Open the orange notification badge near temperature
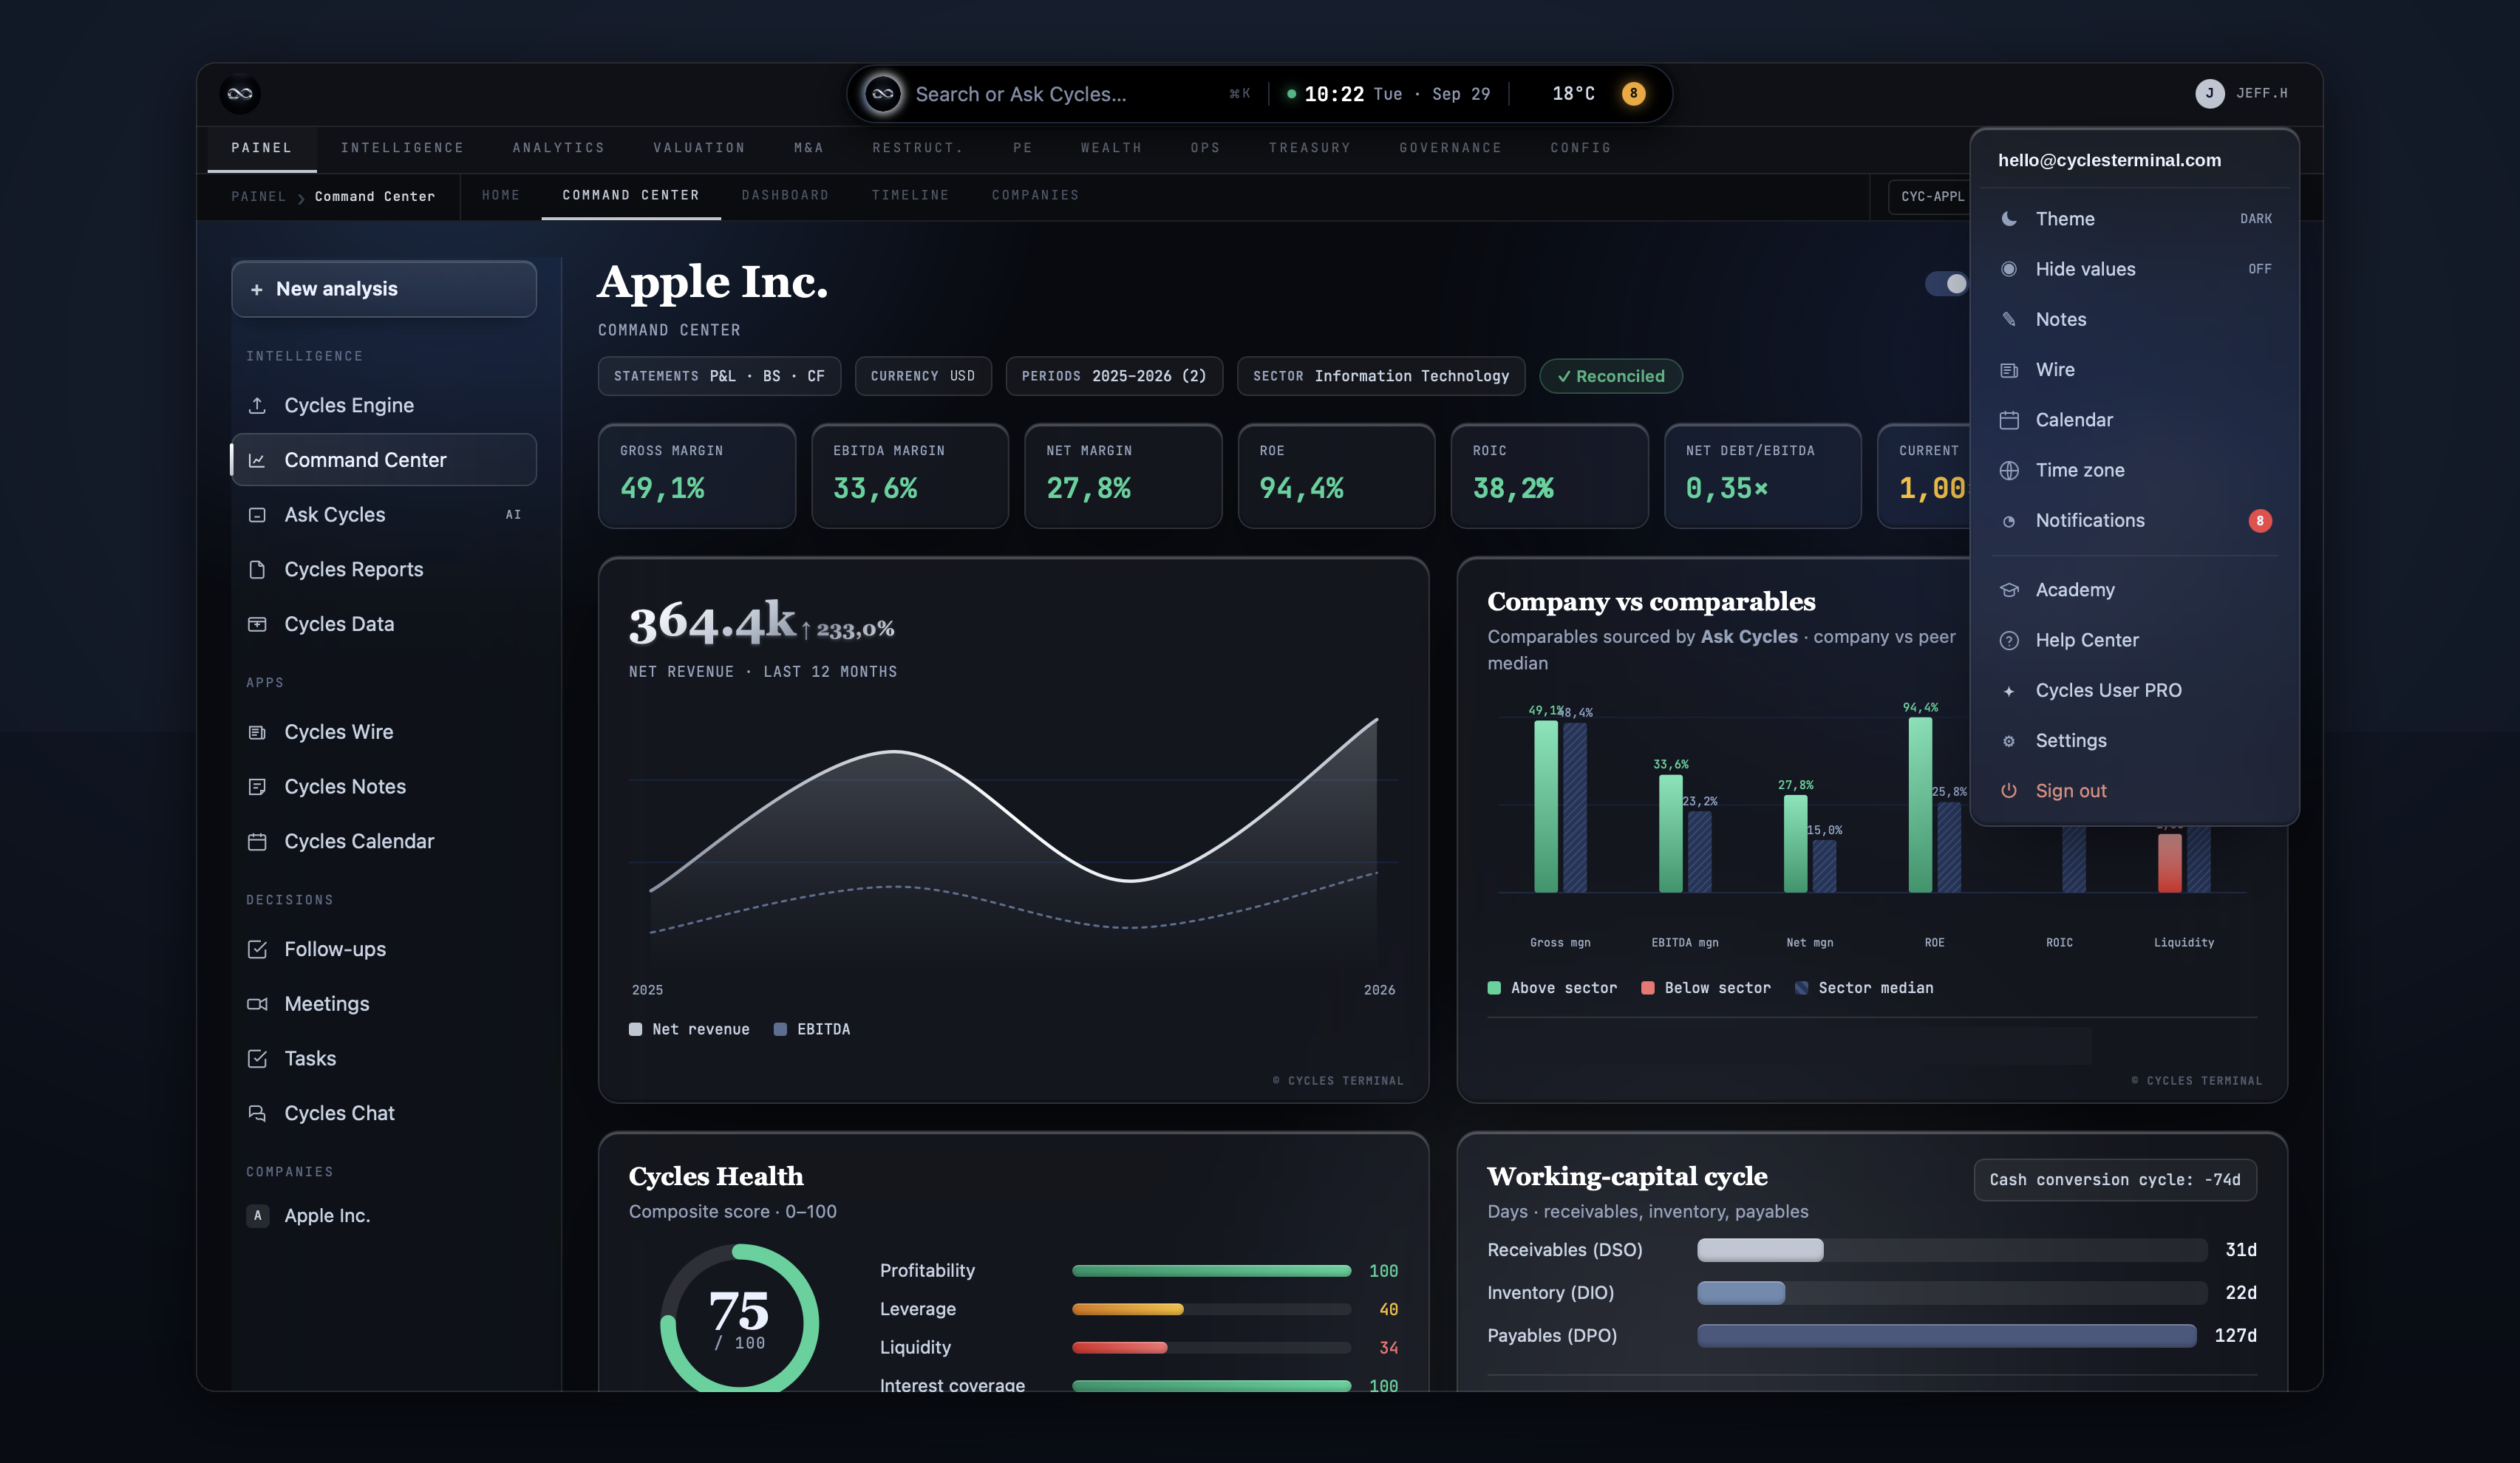The height and width of the screenshot is (1463, 2520). pyautogui.click(x=1633, y=94)
